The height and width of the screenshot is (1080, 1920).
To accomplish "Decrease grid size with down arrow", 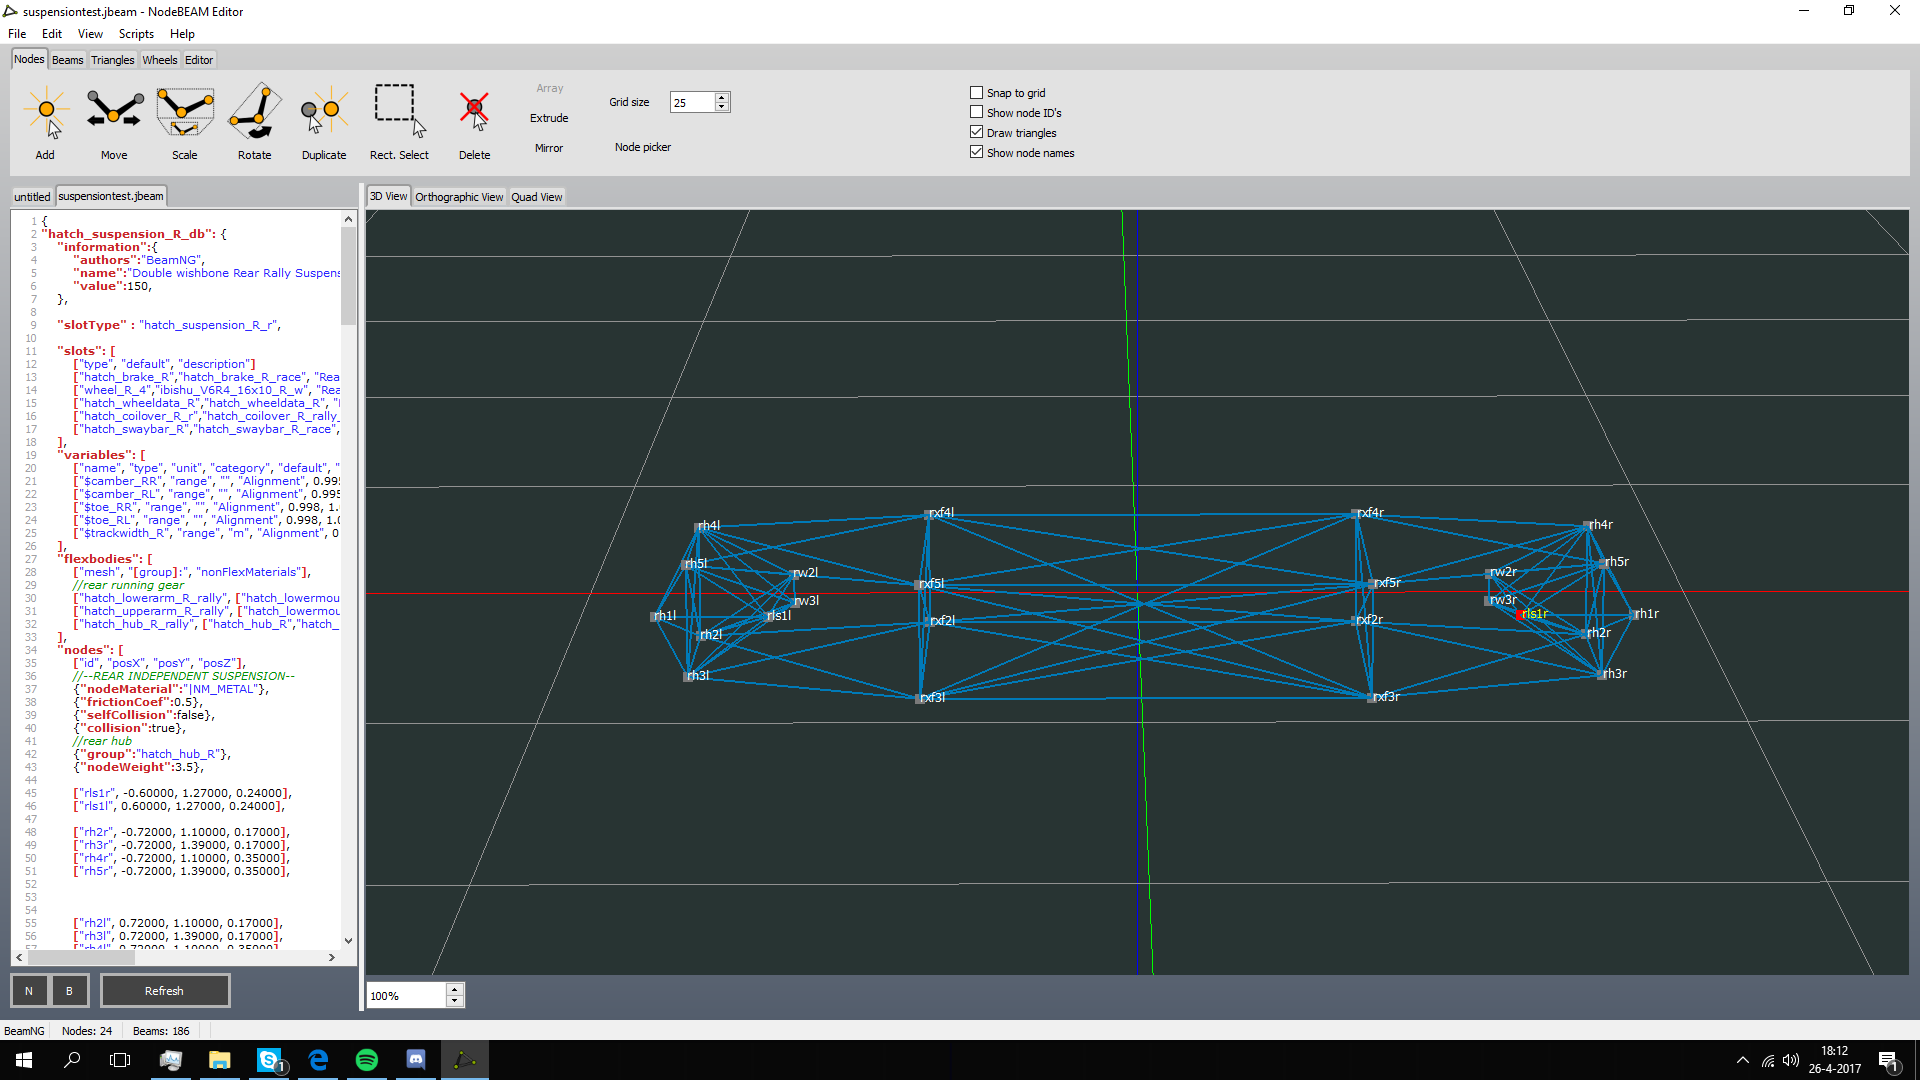I will pos(722,107).
